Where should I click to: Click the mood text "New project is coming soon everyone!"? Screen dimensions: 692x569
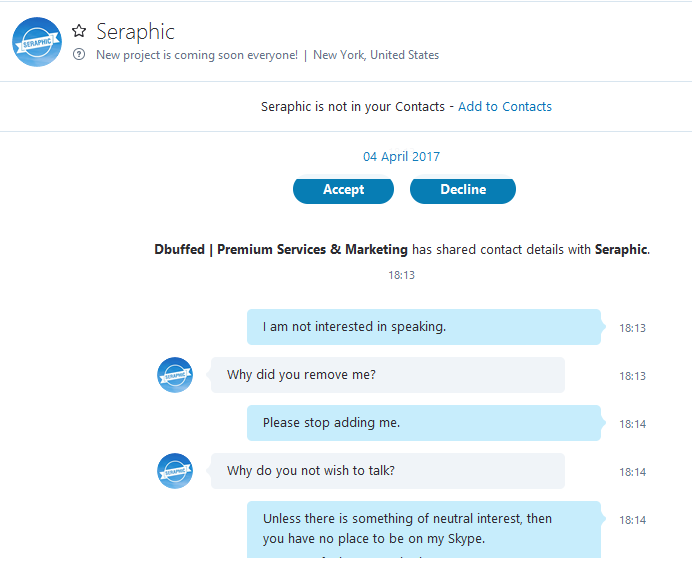(x=197, y=55)
